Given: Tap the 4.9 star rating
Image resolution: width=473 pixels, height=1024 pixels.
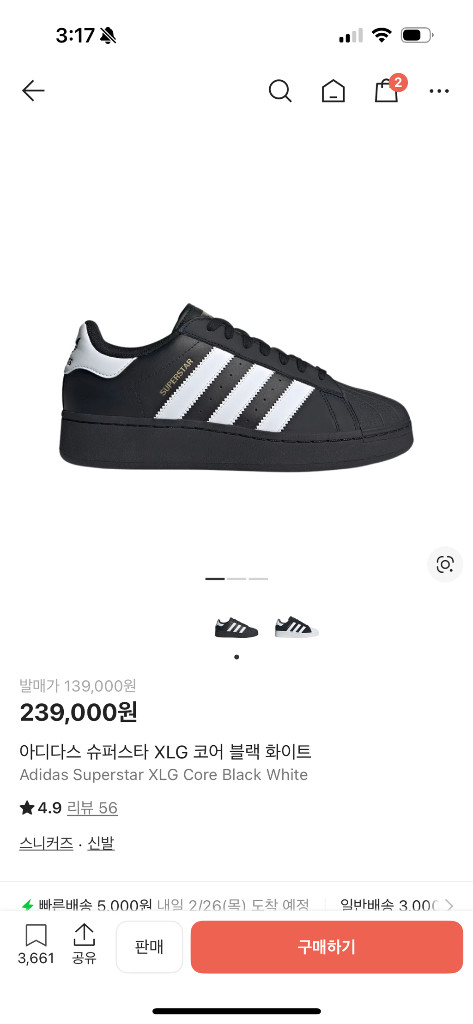Looking at the screenshot, I should 41,808.
